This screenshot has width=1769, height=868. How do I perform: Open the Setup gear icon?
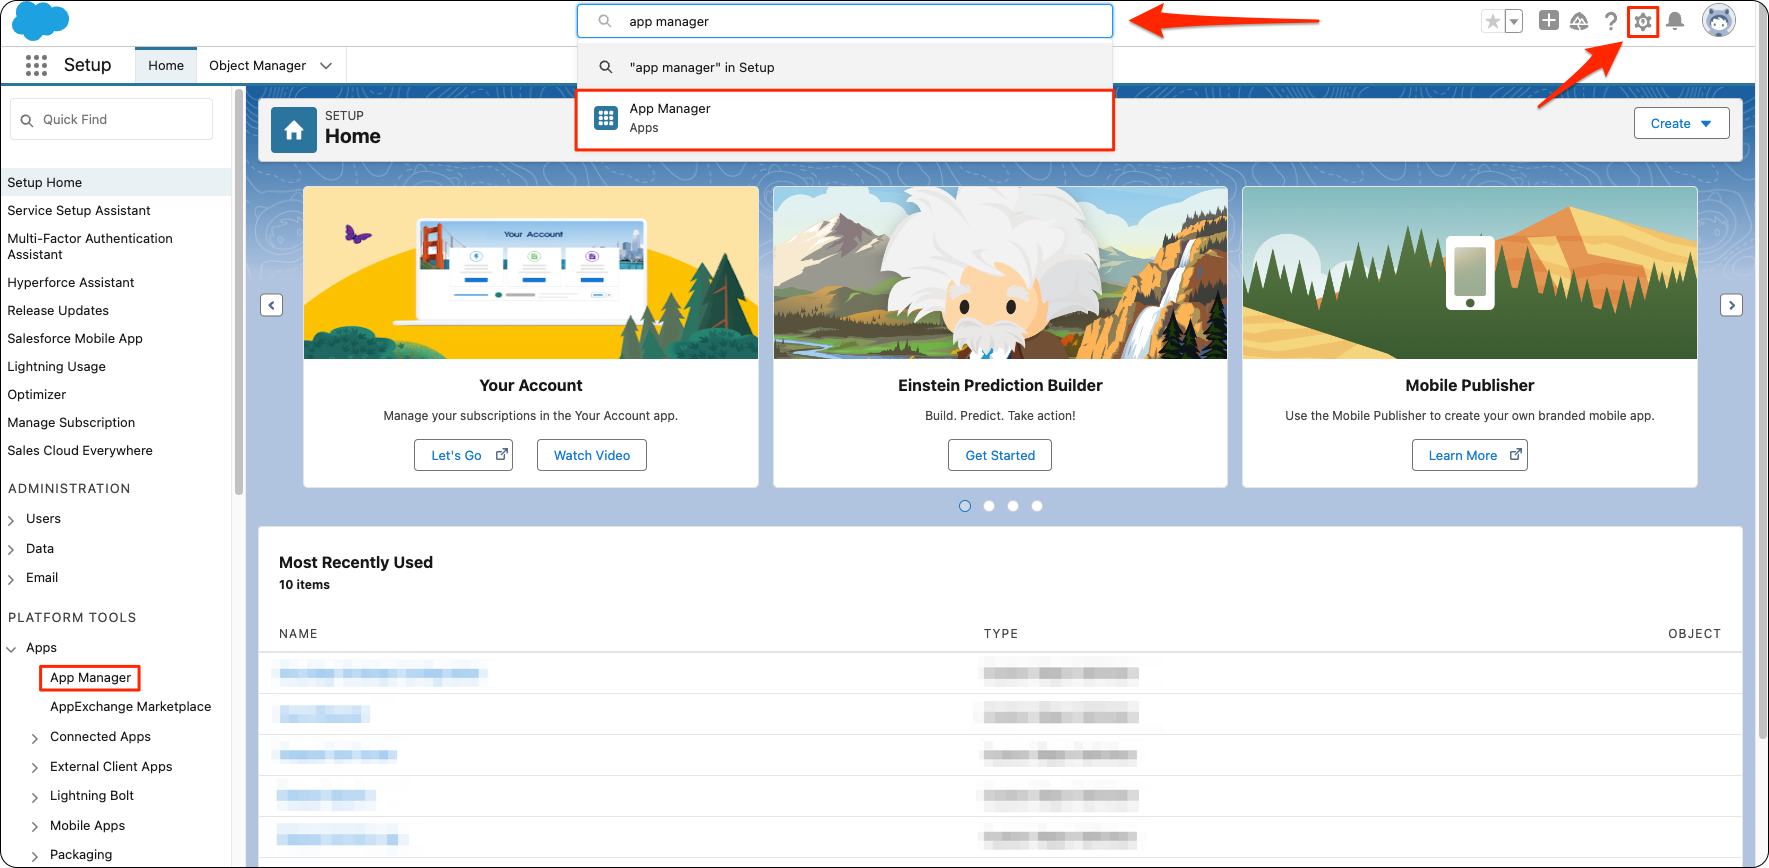pos(1643,21)
